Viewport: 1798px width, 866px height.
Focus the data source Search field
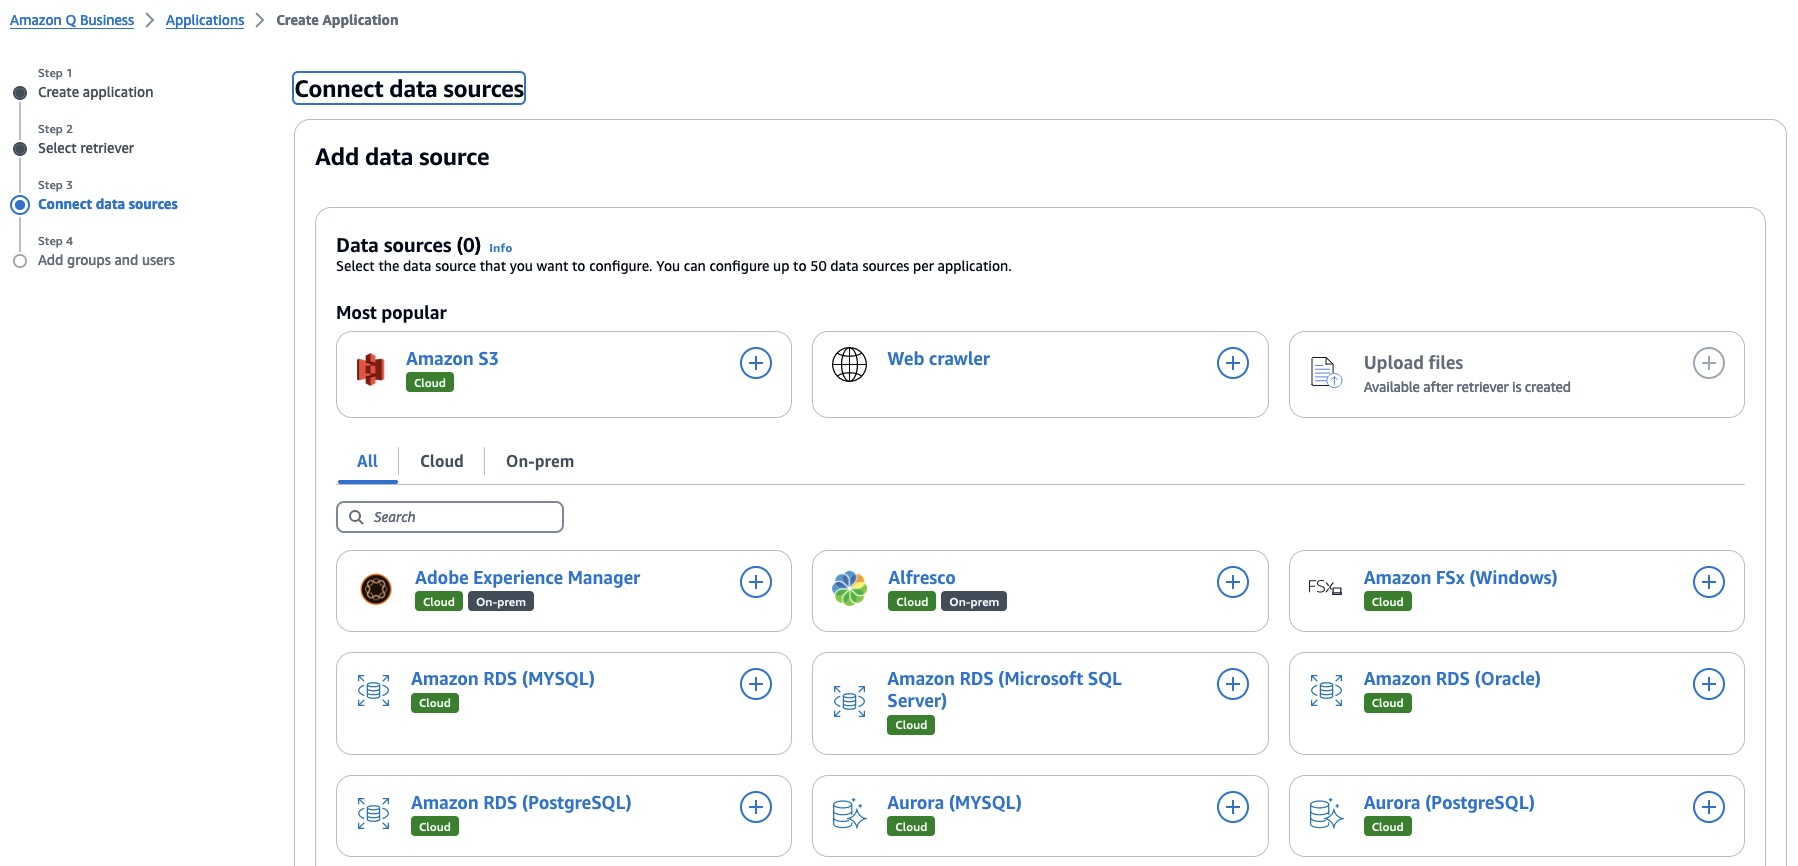(x=450, y=517)
